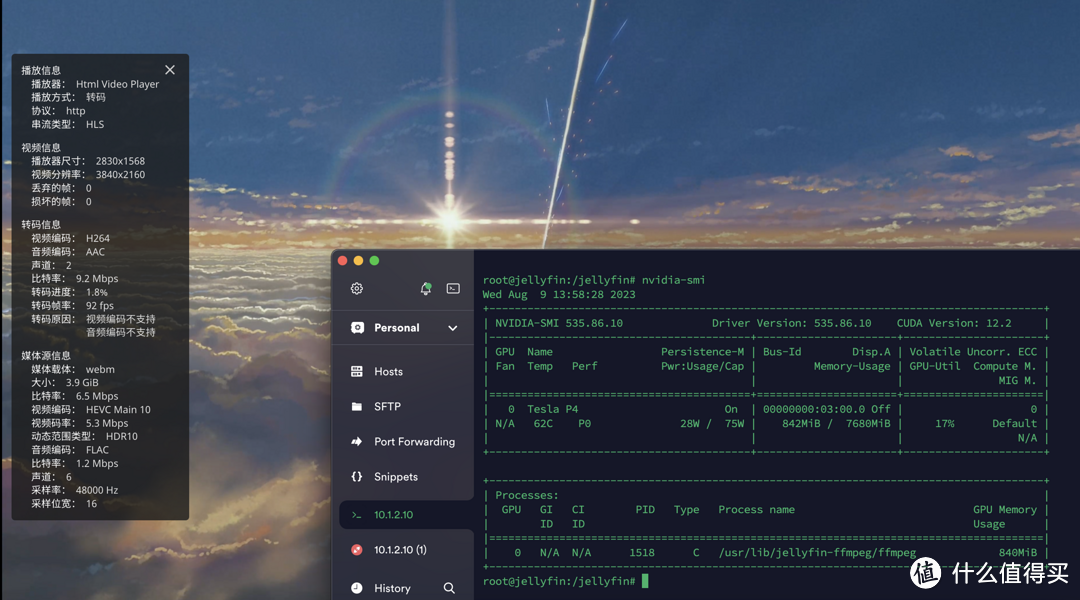
Task: Click the search icon beside History
Action: [449, 588]
